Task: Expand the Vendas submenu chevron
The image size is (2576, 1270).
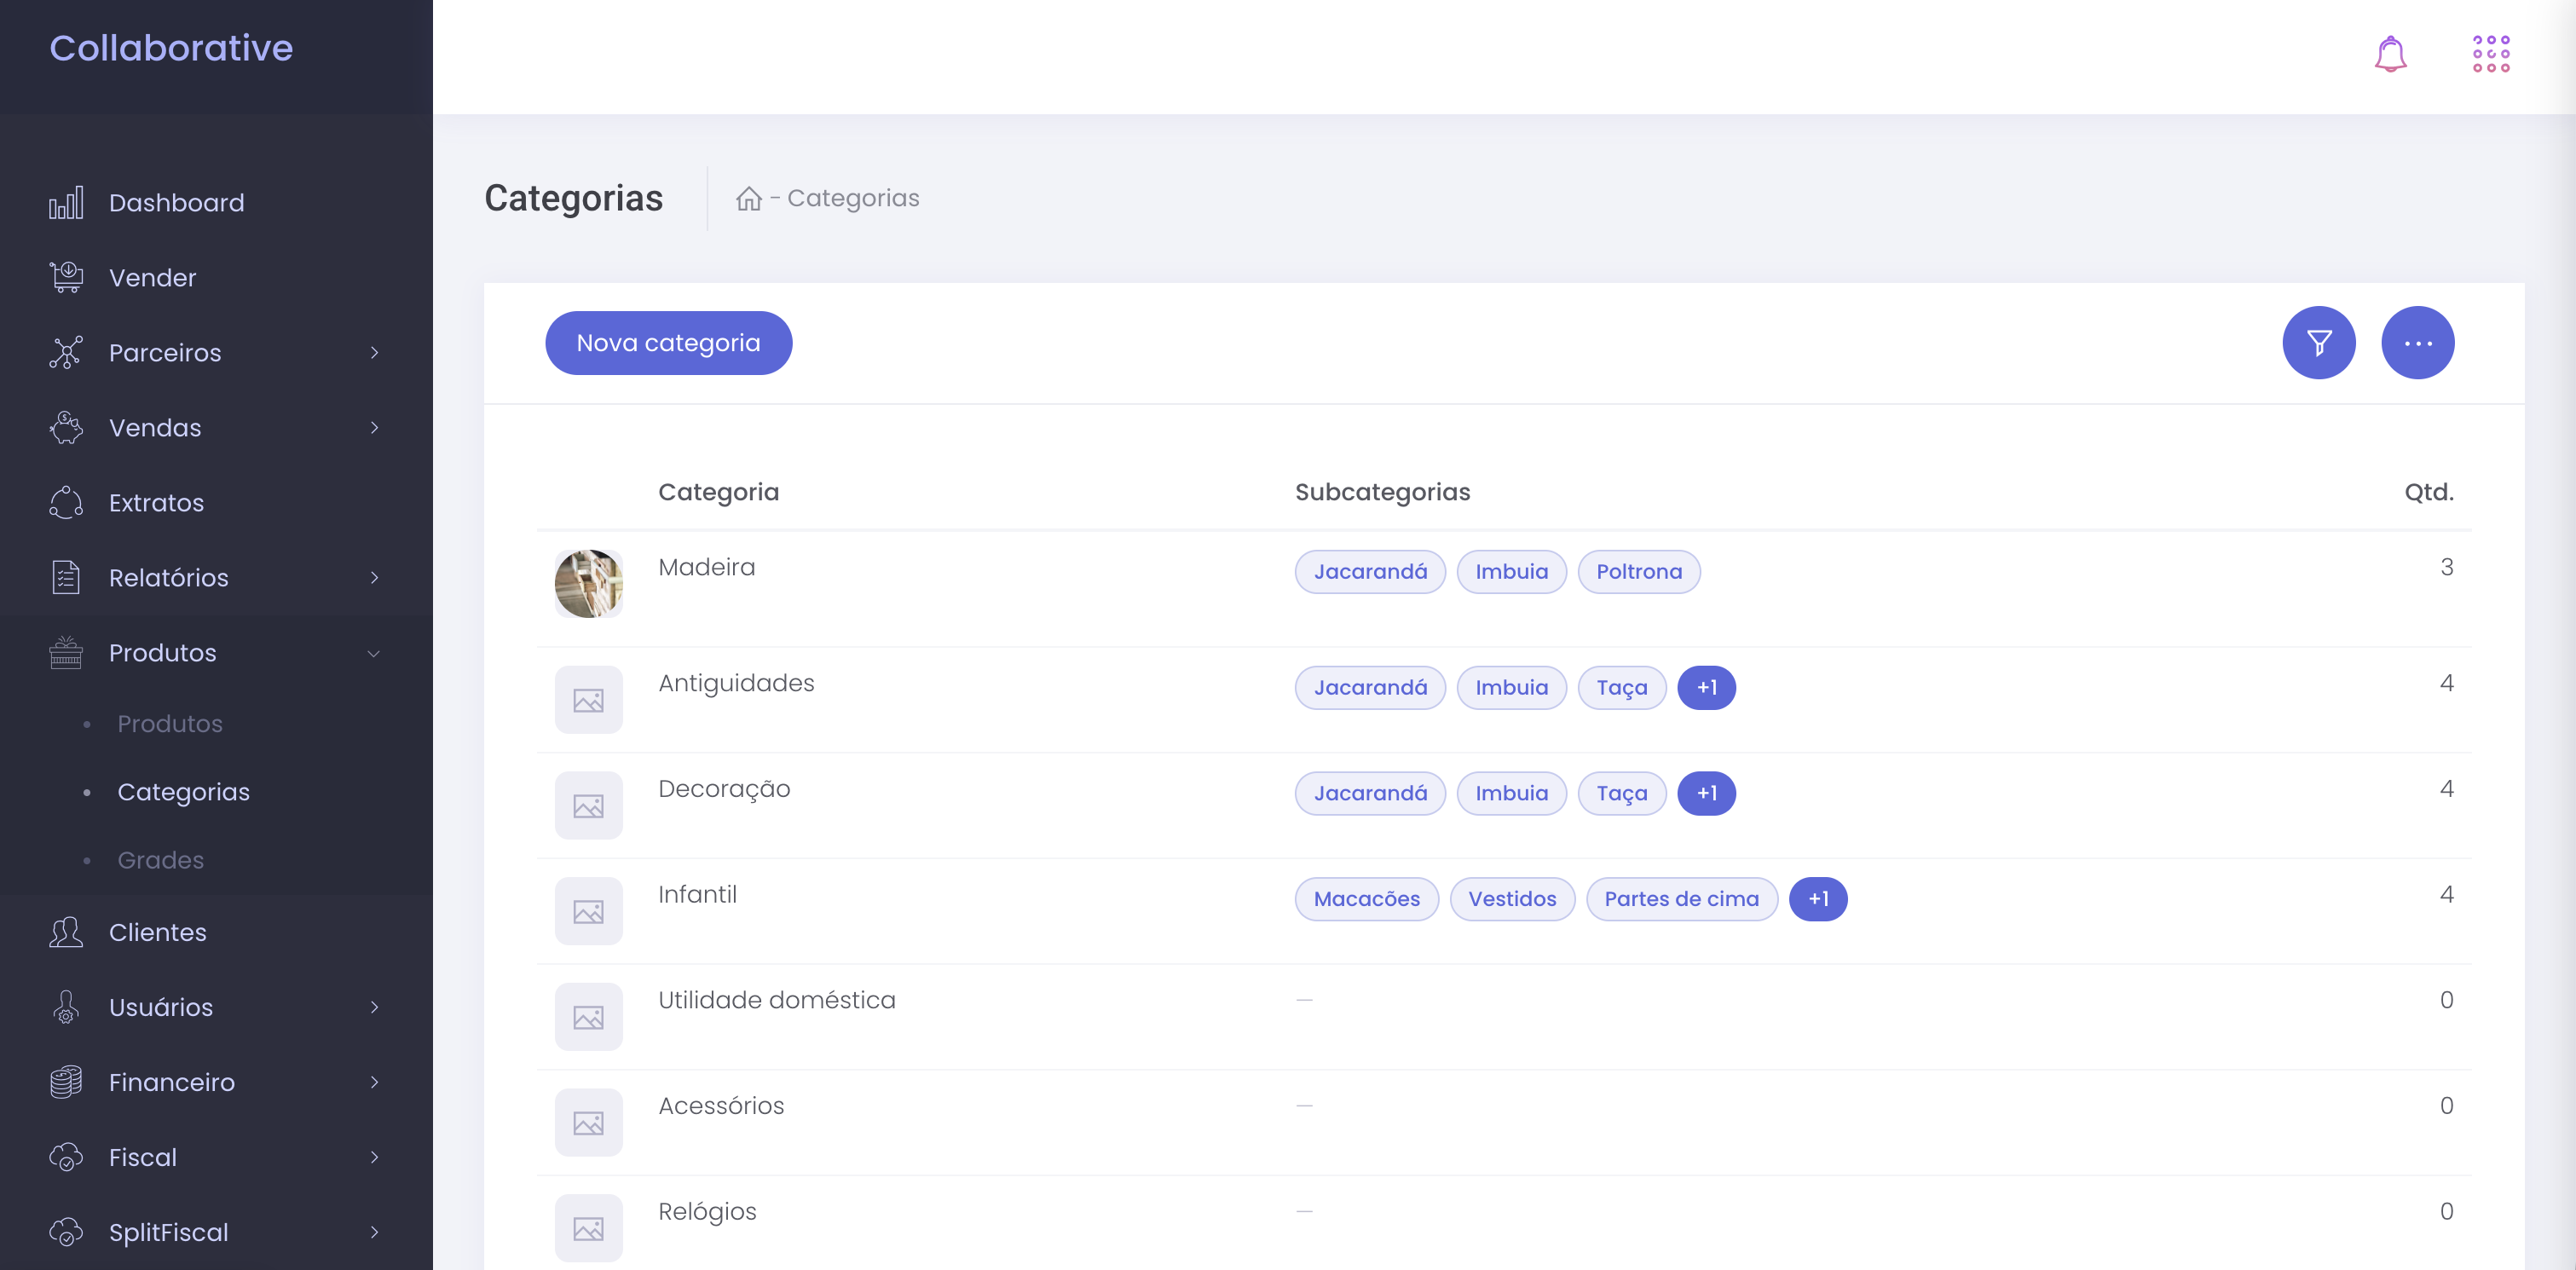Action: tap(375, 427)
